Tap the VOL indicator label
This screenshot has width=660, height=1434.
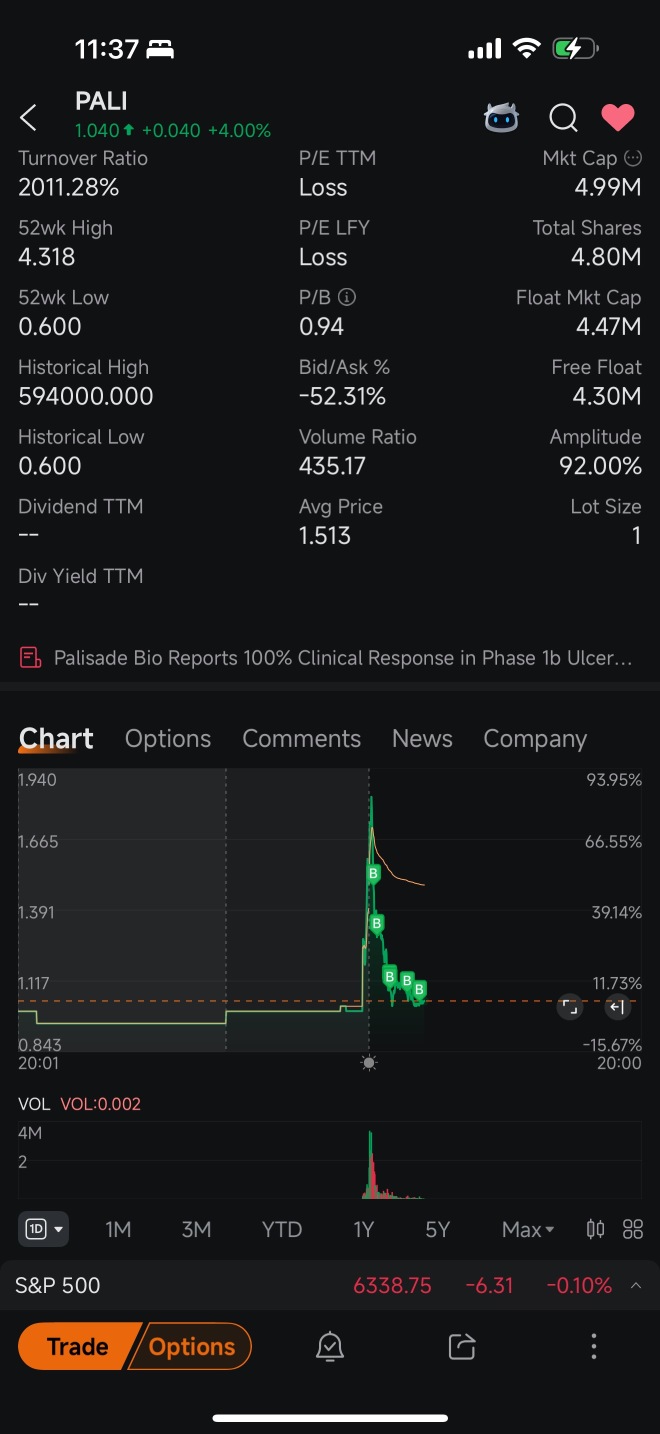[33, 1104]
